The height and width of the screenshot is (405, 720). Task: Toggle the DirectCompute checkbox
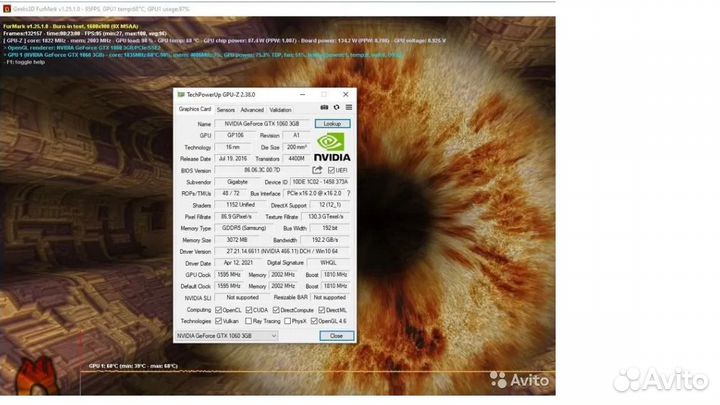coord(276,310)
